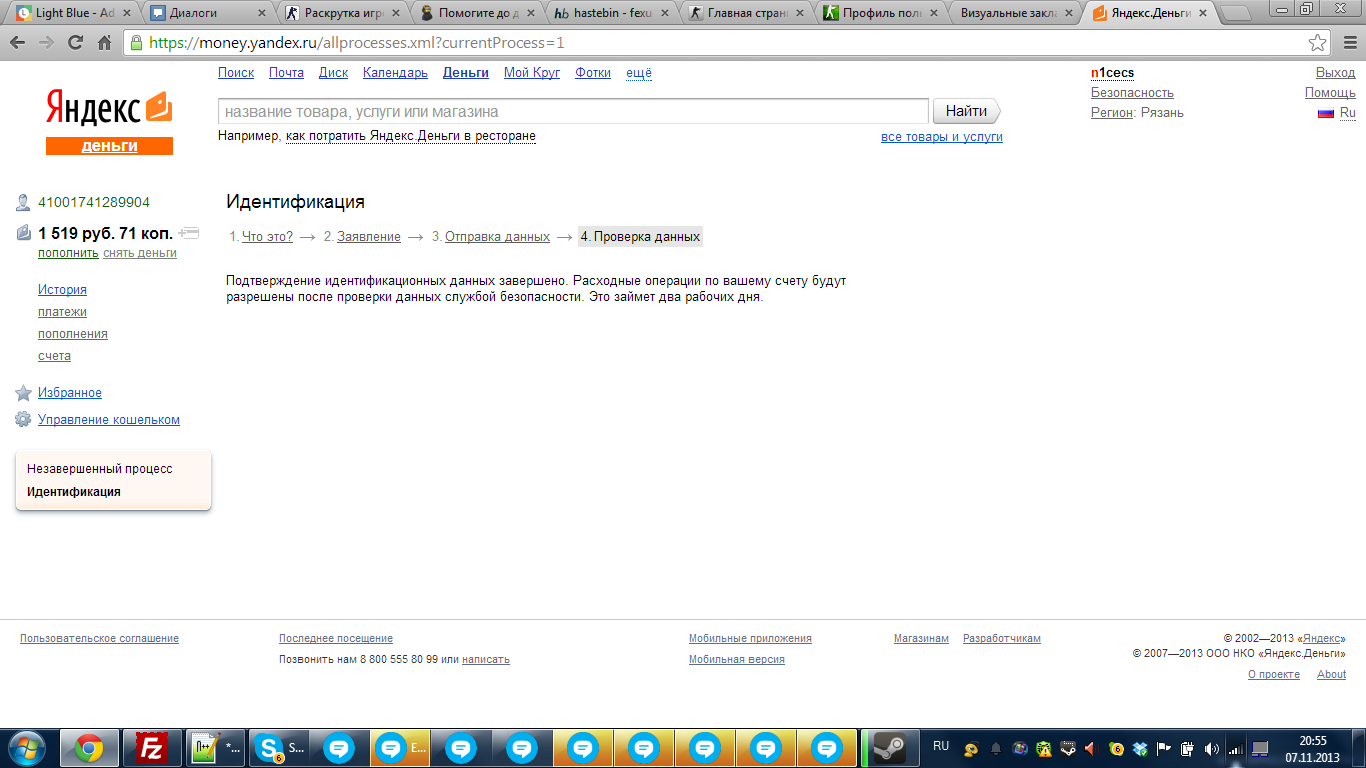Go to step 3 Отправка данных
The width and height of the screenshot is (1366, 768).
tap(497, 237)
